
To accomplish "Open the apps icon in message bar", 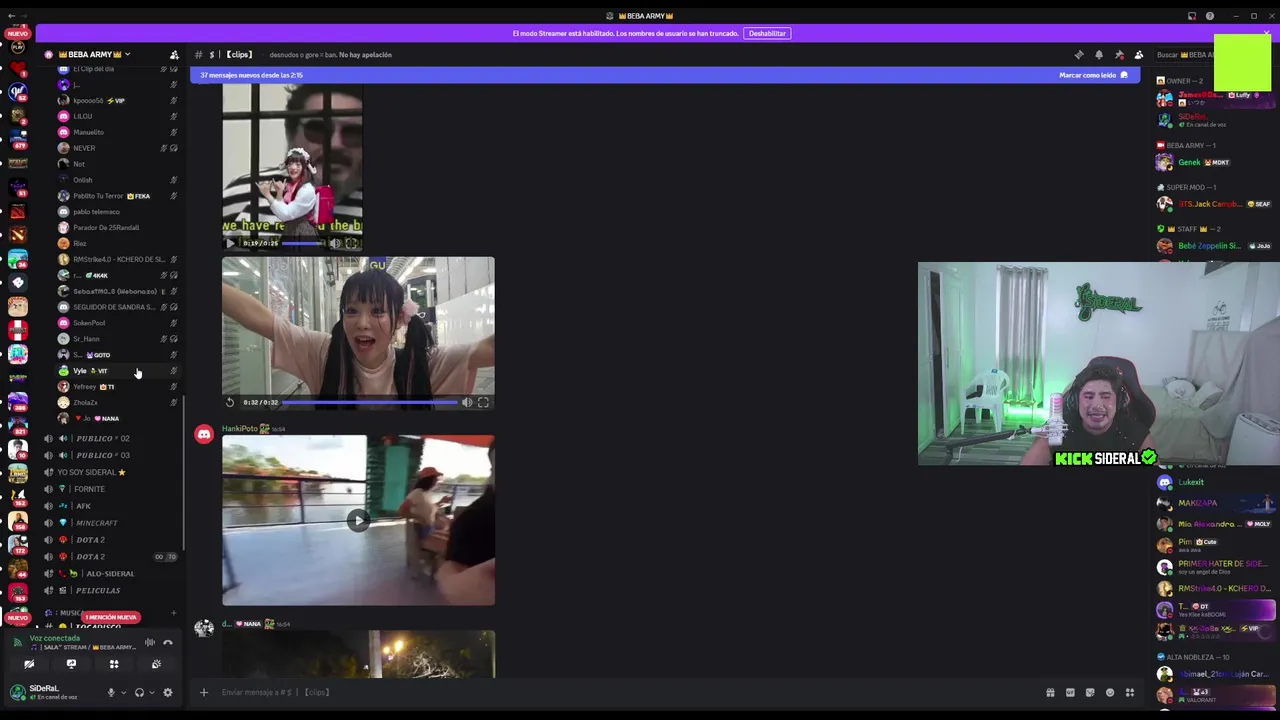I will [x=1130, y=692].
